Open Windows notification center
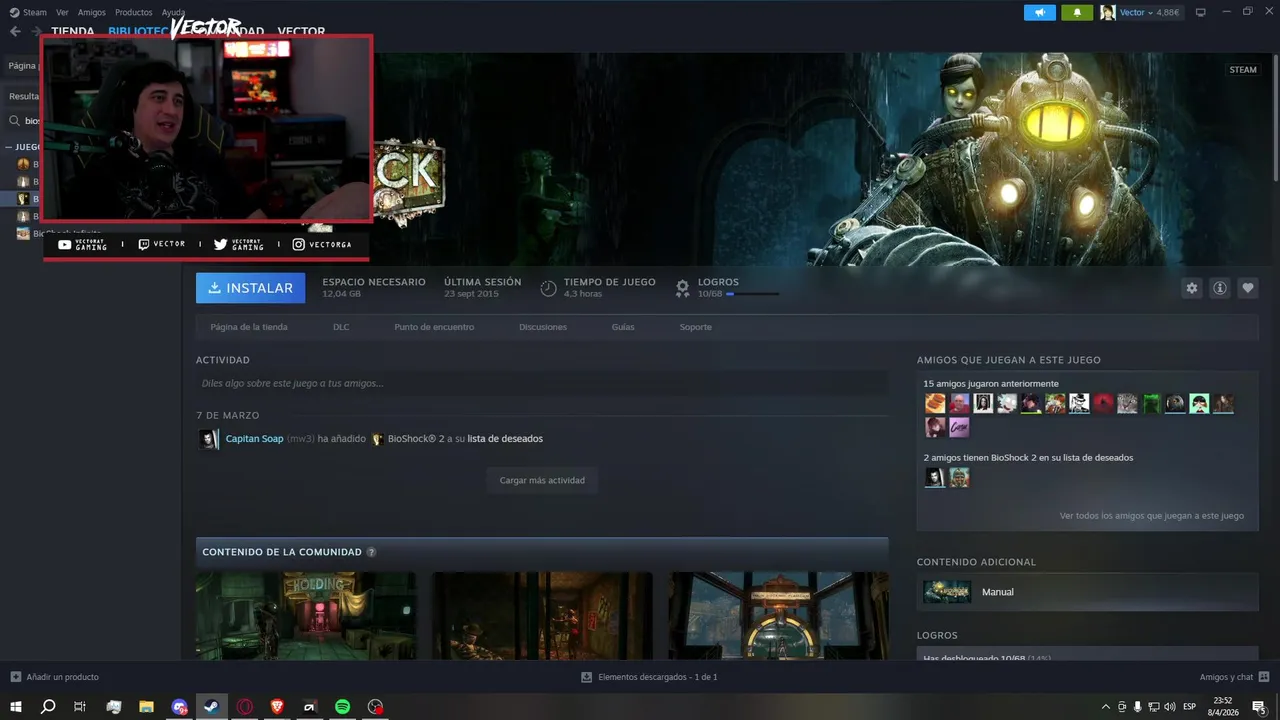This screenshot has width=1280, height=720. (x=1259, y=707)
